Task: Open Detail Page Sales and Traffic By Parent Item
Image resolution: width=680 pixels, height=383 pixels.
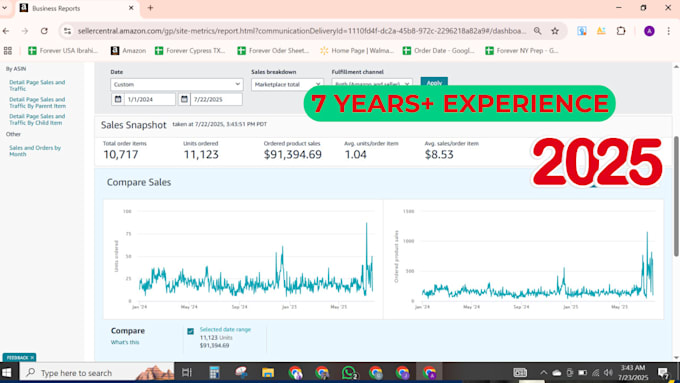Action: [37, 102]
